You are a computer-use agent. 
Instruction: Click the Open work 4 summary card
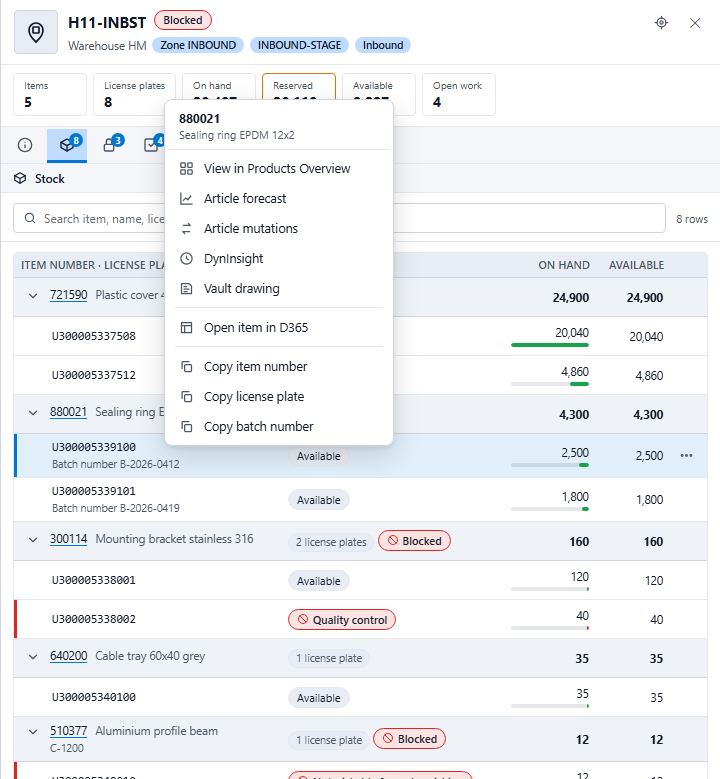point(459,94)
